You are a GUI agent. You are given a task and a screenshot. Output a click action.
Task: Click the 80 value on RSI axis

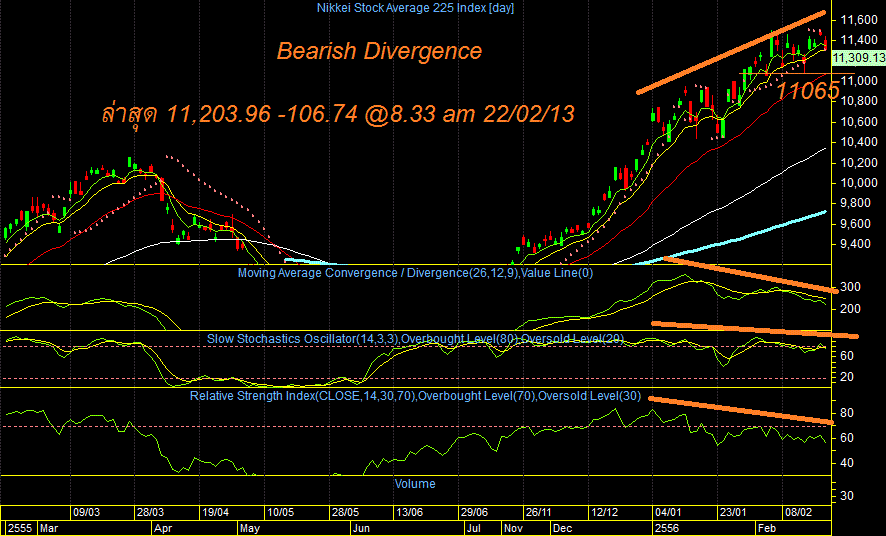pos(847,413)
